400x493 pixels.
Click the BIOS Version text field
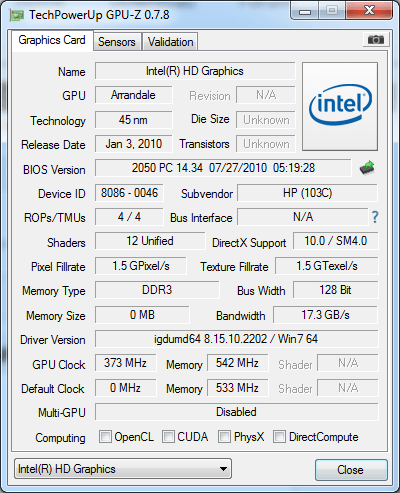(x=223, y=168)
